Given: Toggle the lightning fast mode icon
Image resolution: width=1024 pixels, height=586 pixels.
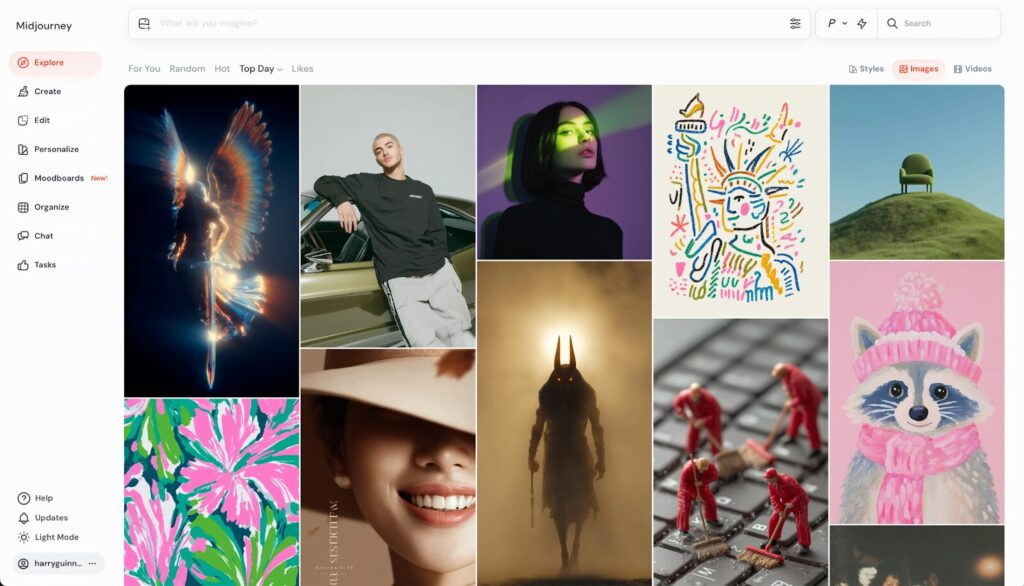Looking at the screenshot, I should pyautogui.click(x=862, y=24).
